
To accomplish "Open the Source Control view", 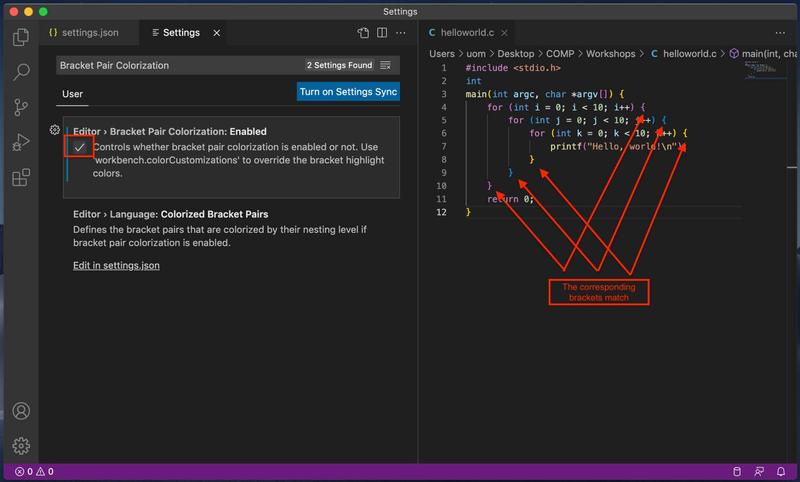I will 21,107.
